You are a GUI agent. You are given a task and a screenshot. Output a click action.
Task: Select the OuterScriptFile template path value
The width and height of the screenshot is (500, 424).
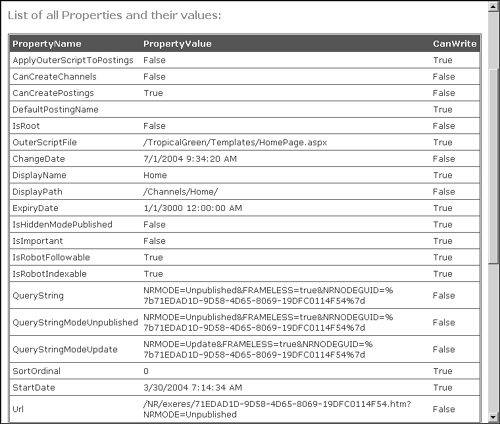pyautogui.click(x=235, y=142)
